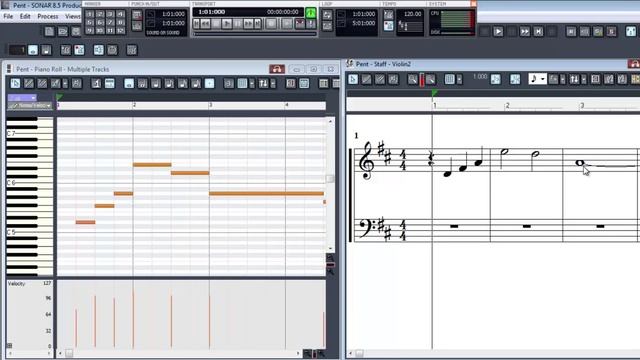Choose sixteenth note duration in Piano Roll
This screenshot has width=640, height=360.
tap(182, 83)
